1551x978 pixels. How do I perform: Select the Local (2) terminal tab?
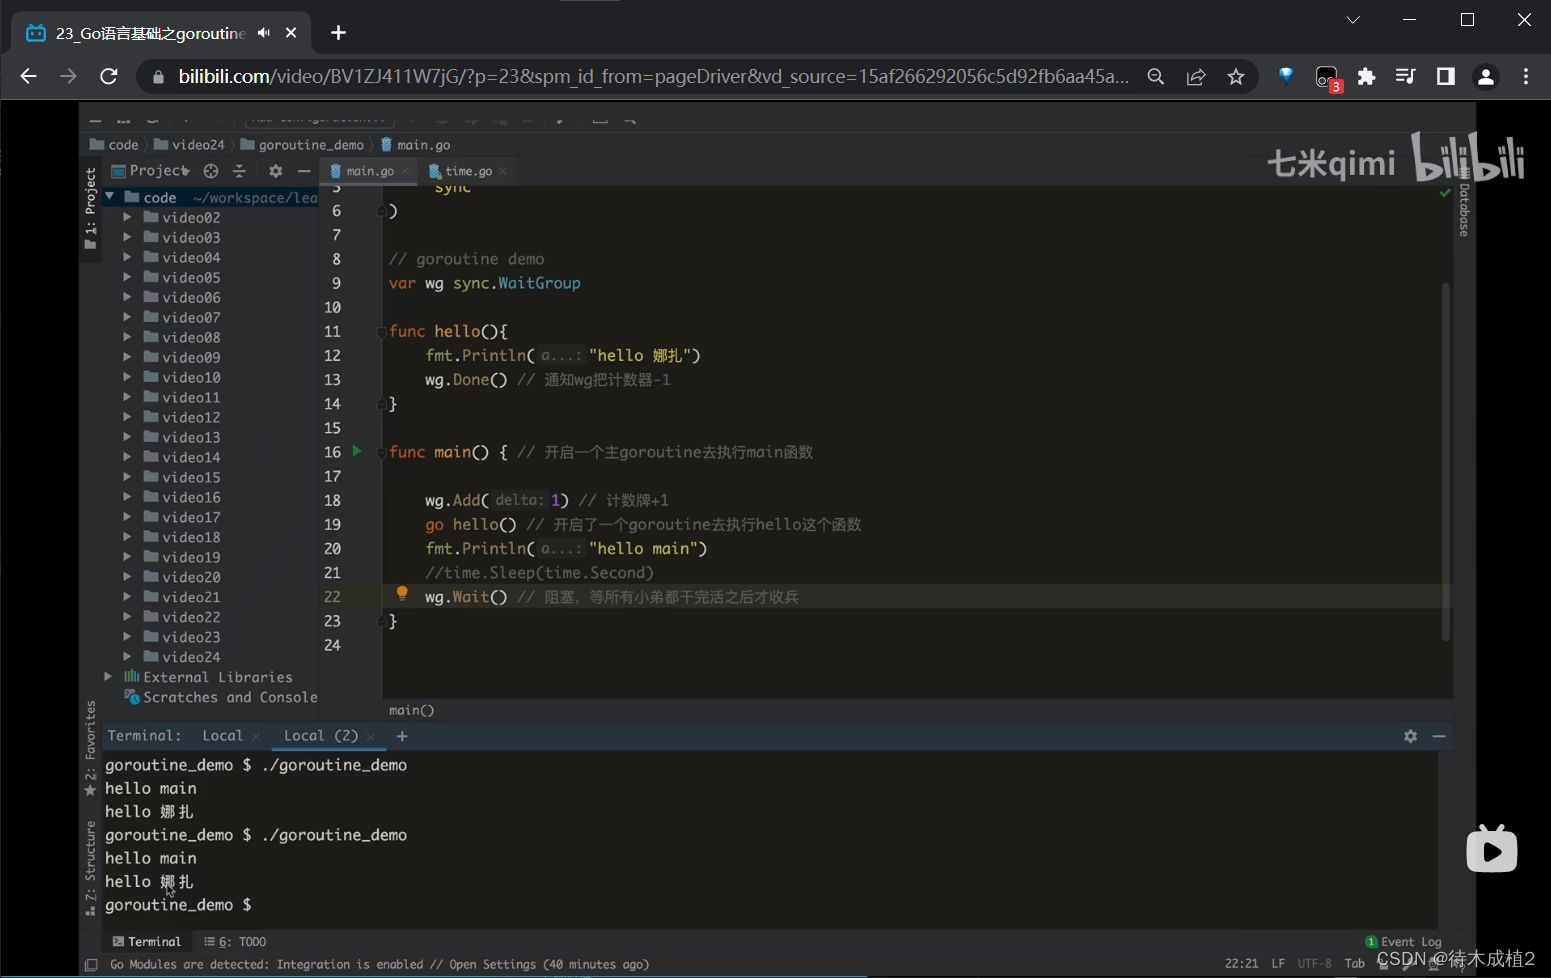tap(320, 736)
